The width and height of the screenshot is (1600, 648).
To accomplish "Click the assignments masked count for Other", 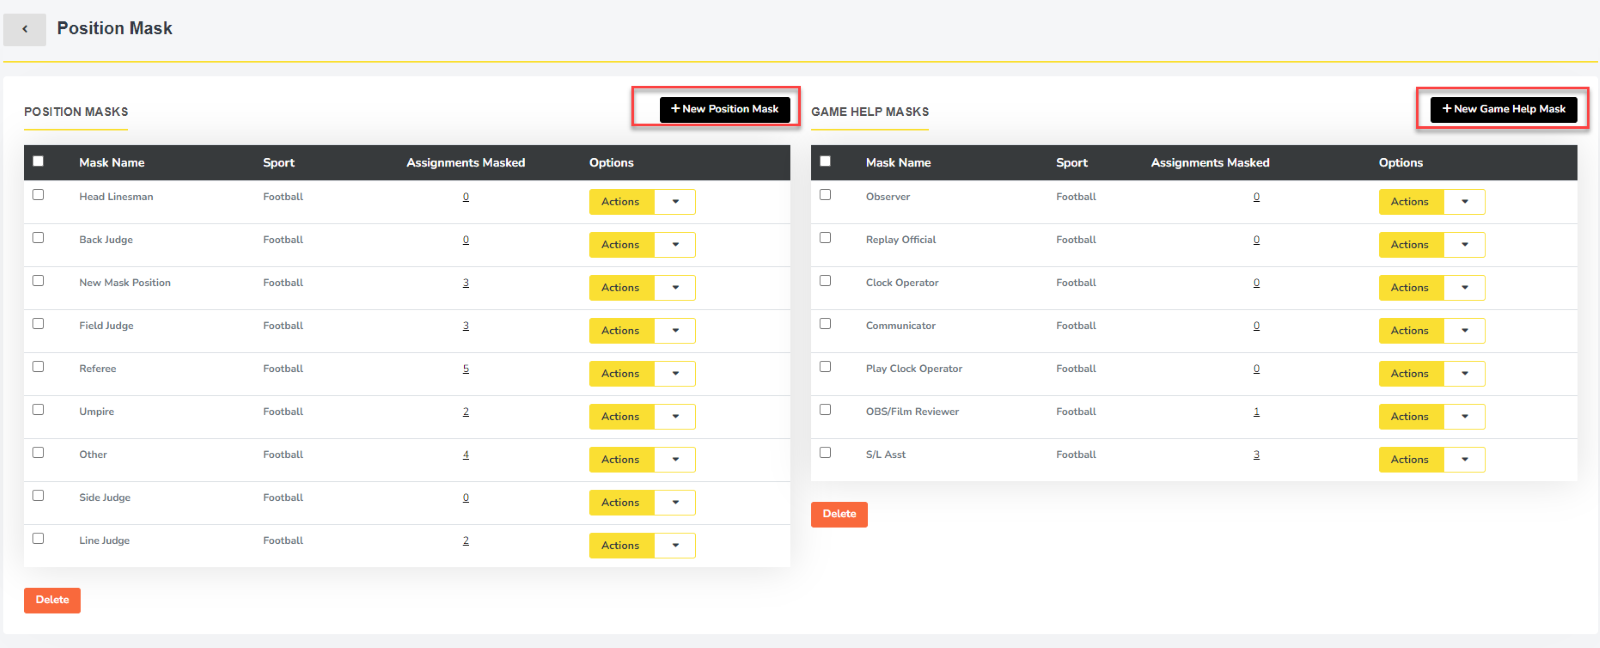I will [466, 455].
